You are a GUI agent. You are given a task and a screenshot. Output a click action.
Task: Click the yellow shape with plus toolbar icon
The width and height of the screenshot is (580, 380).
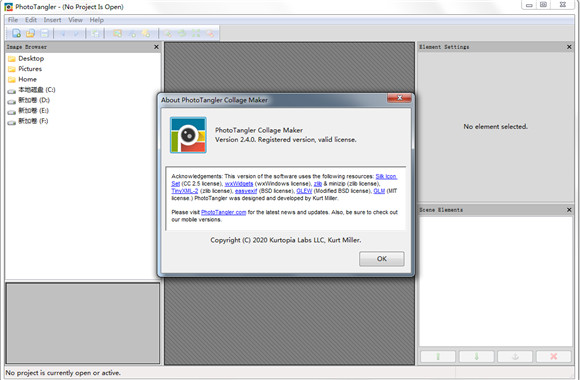[146, 33]
